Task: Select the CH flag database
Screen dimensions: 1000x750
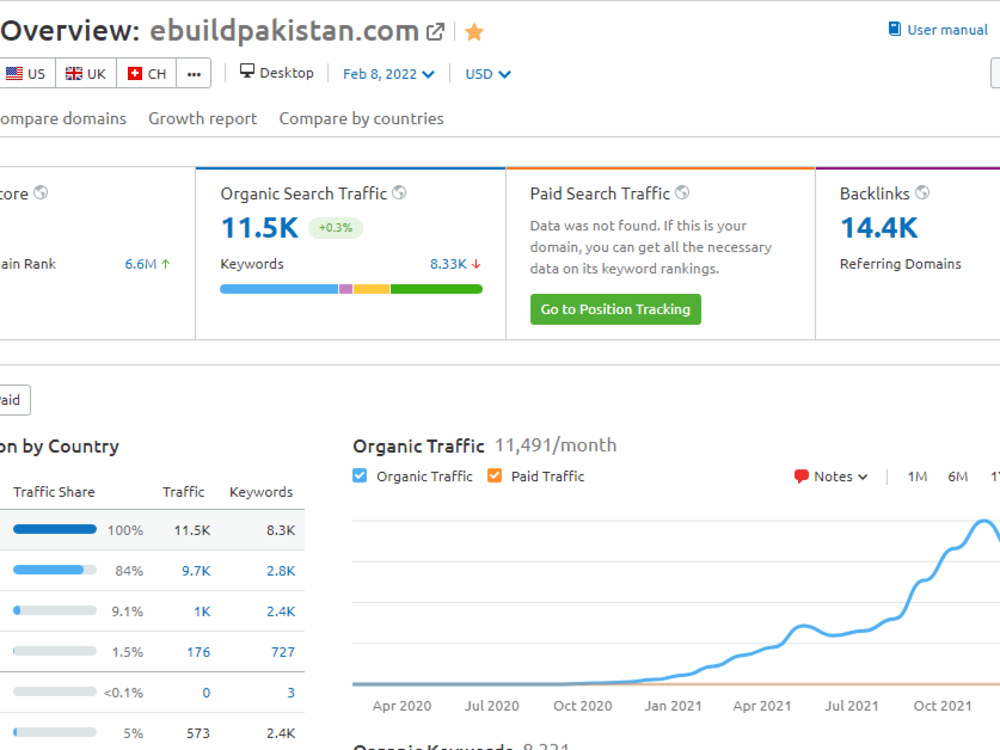Action: tap(147, 74)
